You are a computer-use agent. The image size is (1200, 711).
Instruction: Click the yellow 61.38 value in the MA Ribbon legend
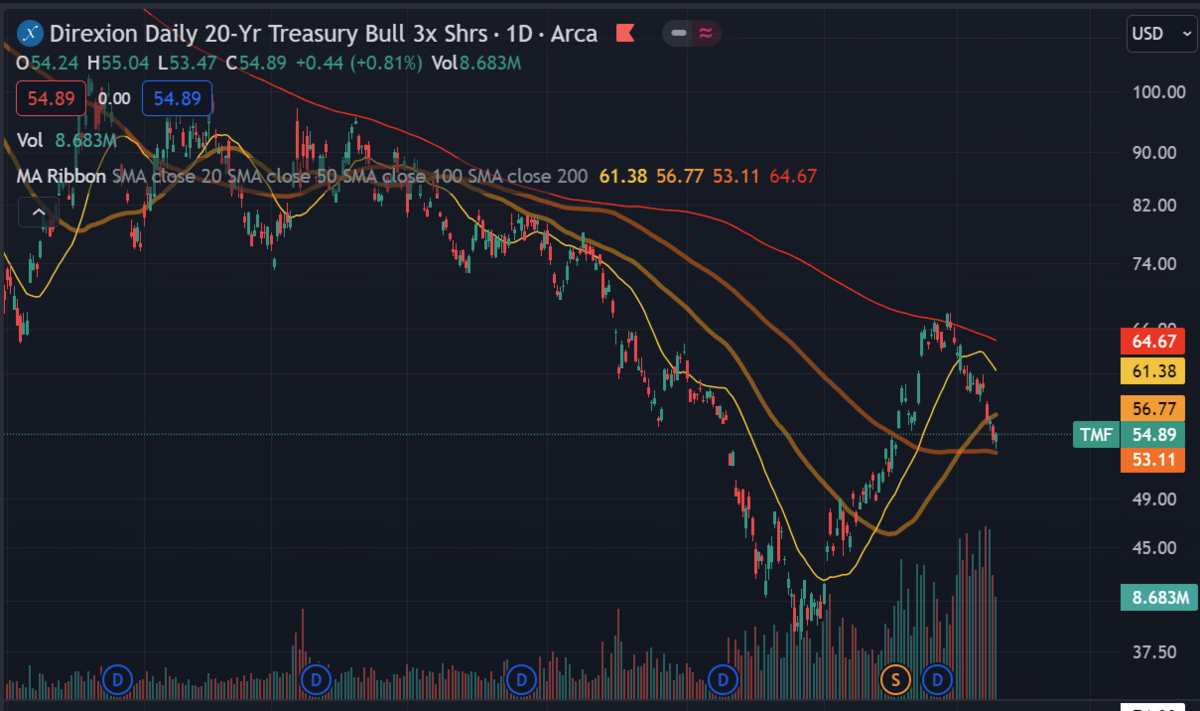622,177
